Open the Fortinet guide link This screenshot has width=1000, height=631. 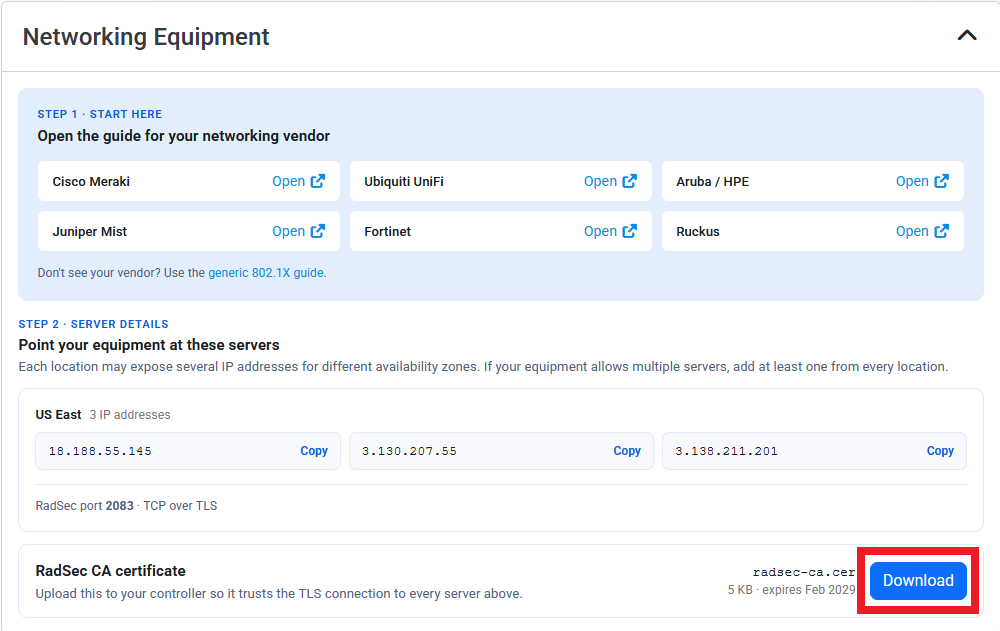pyautogui.click(x=600, y=231)
